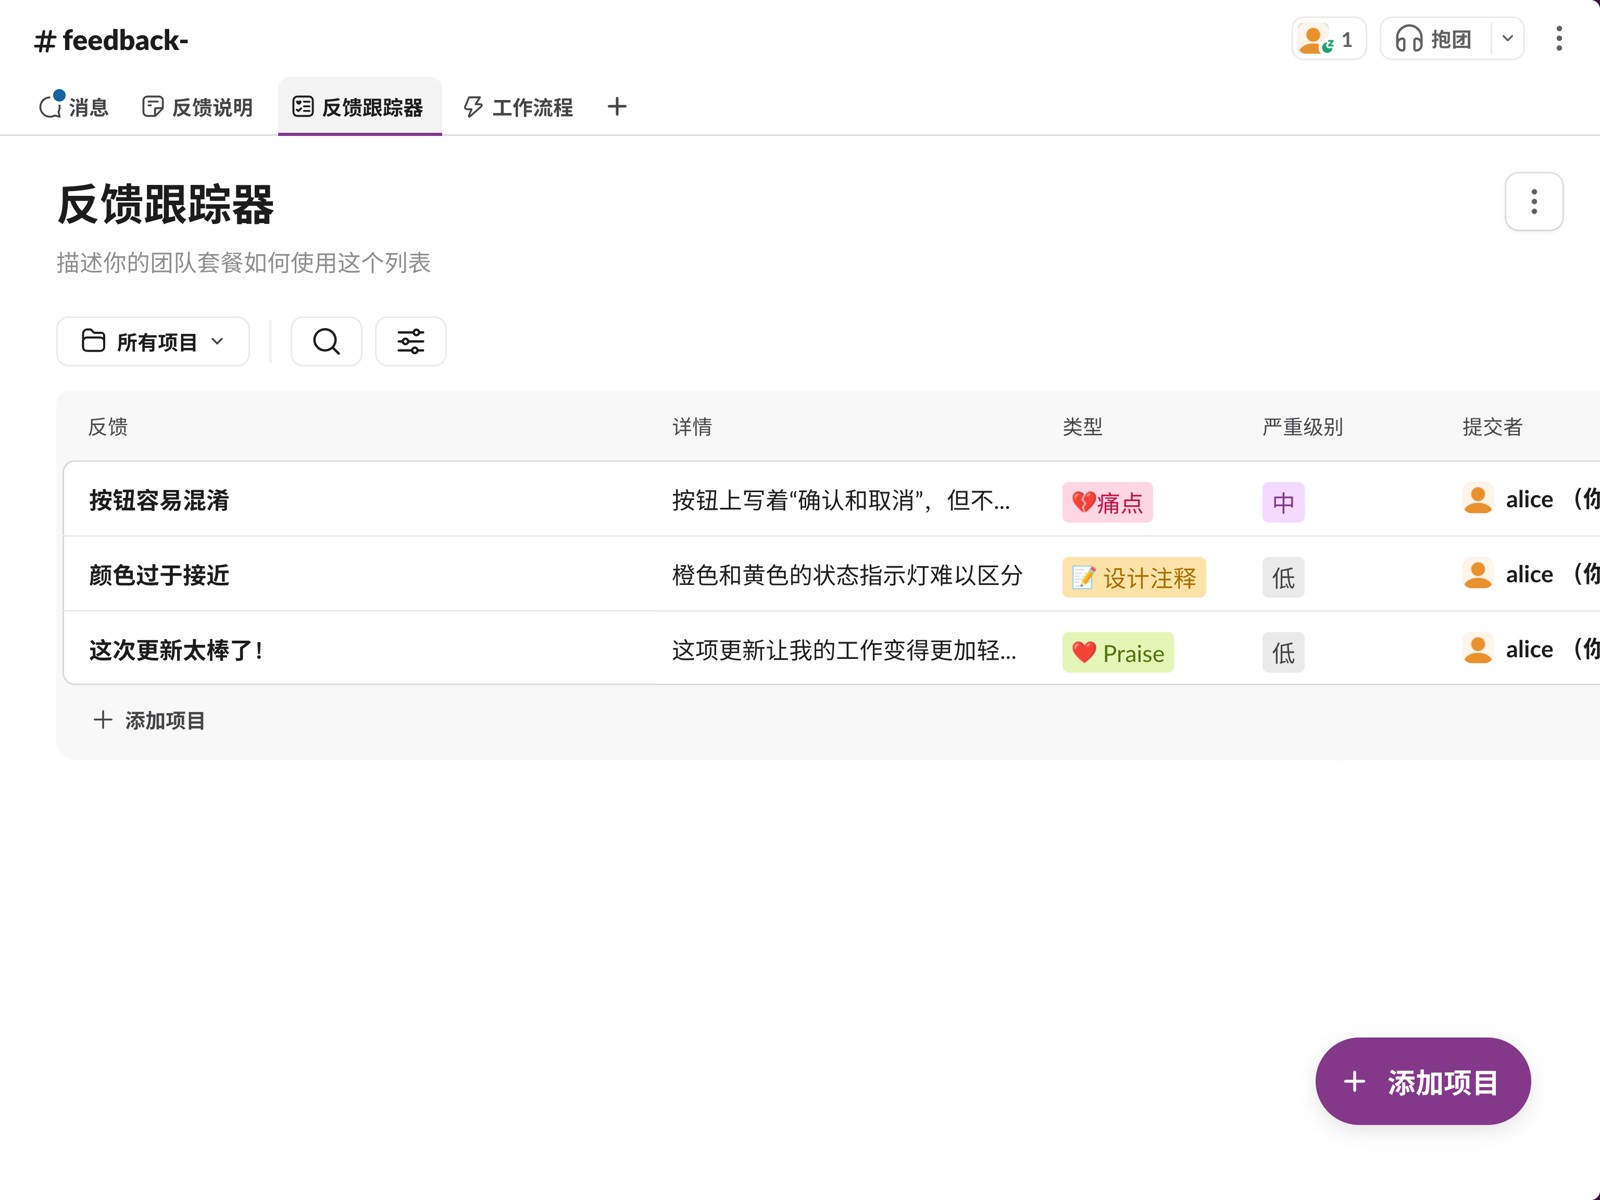Open the channel three-dot options menu

coord(1558,39)
